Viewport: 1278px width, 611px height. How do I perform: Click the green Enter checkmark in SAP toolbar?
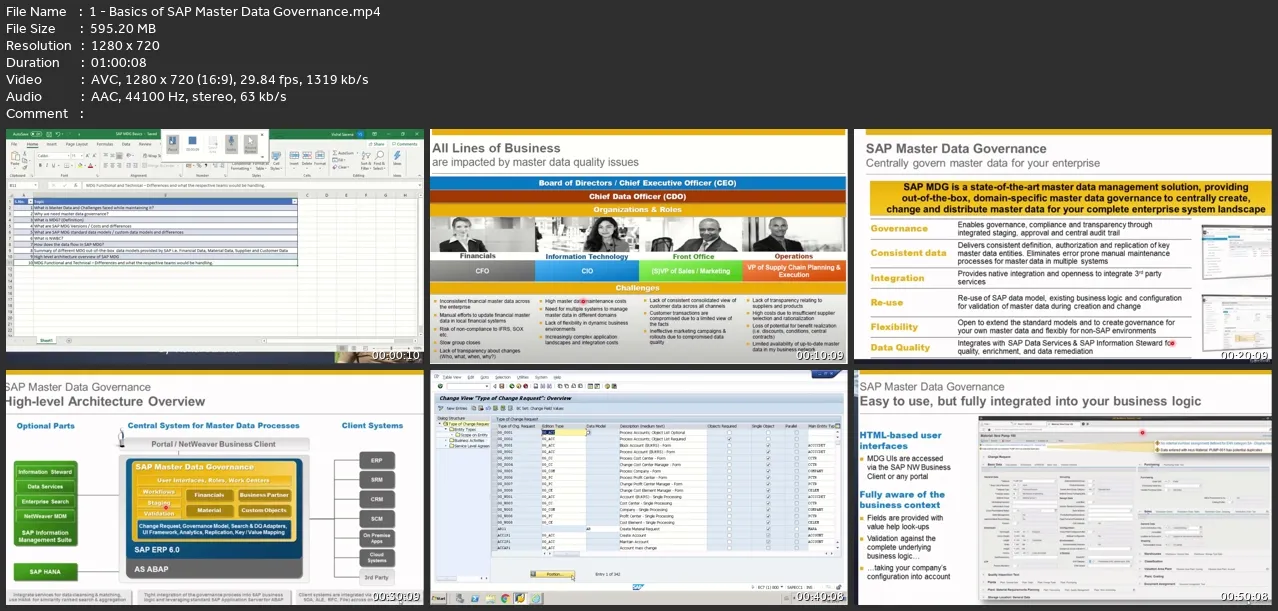coord(440,386)
